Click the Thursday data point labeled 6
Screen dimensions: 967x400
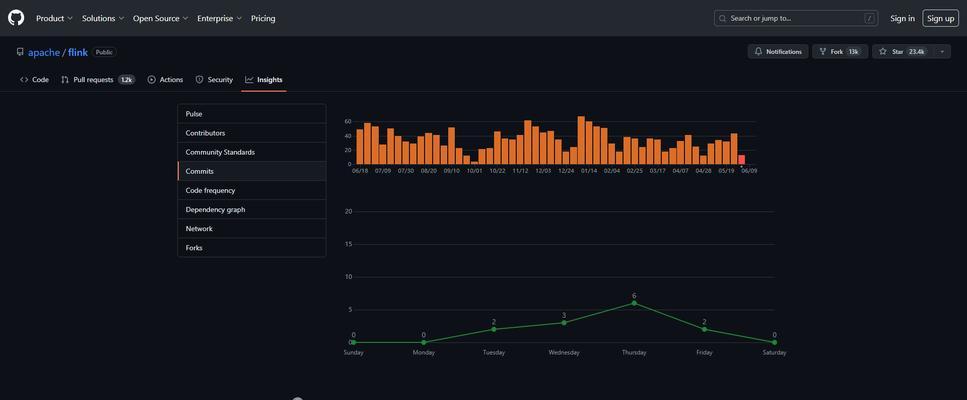(634, 303)
